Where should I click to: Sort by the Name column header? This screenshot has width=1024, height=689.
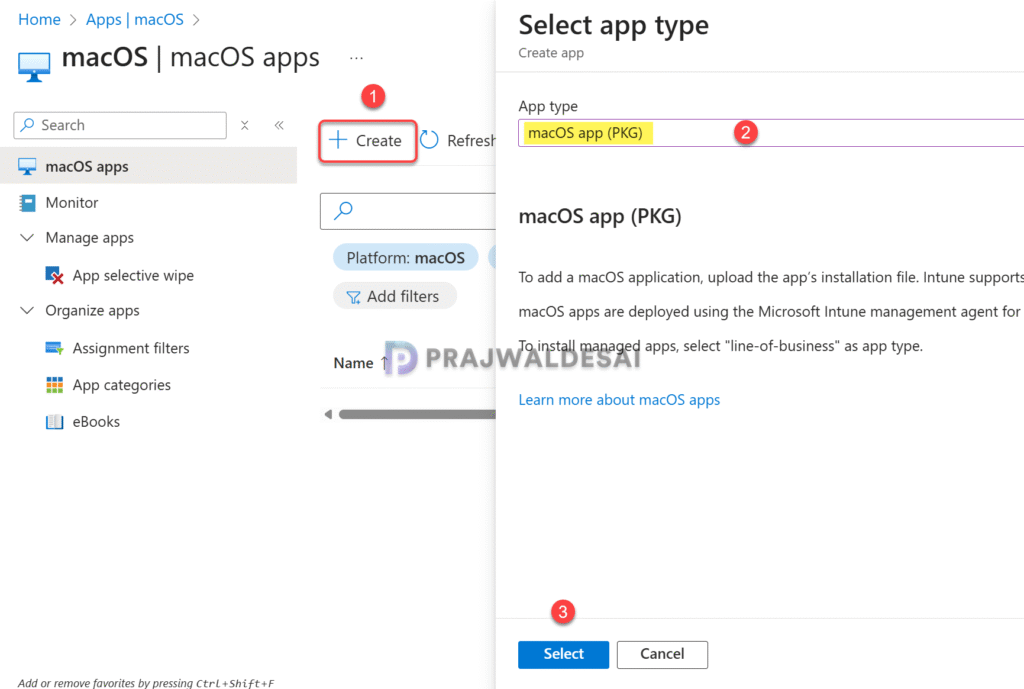(x=353, y=362)
